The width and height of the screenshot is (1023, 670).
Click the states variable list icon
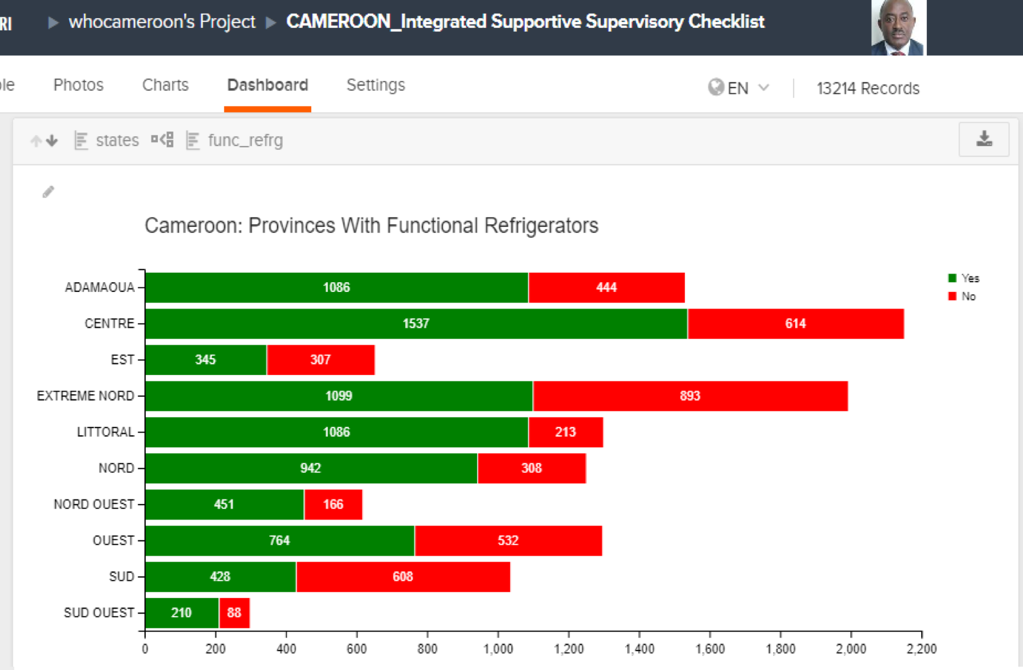(x=81, y=140)
